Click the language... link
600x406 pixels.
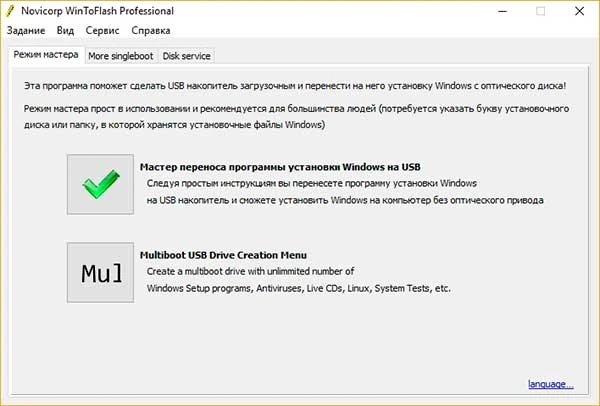click(x=551, y=384)
